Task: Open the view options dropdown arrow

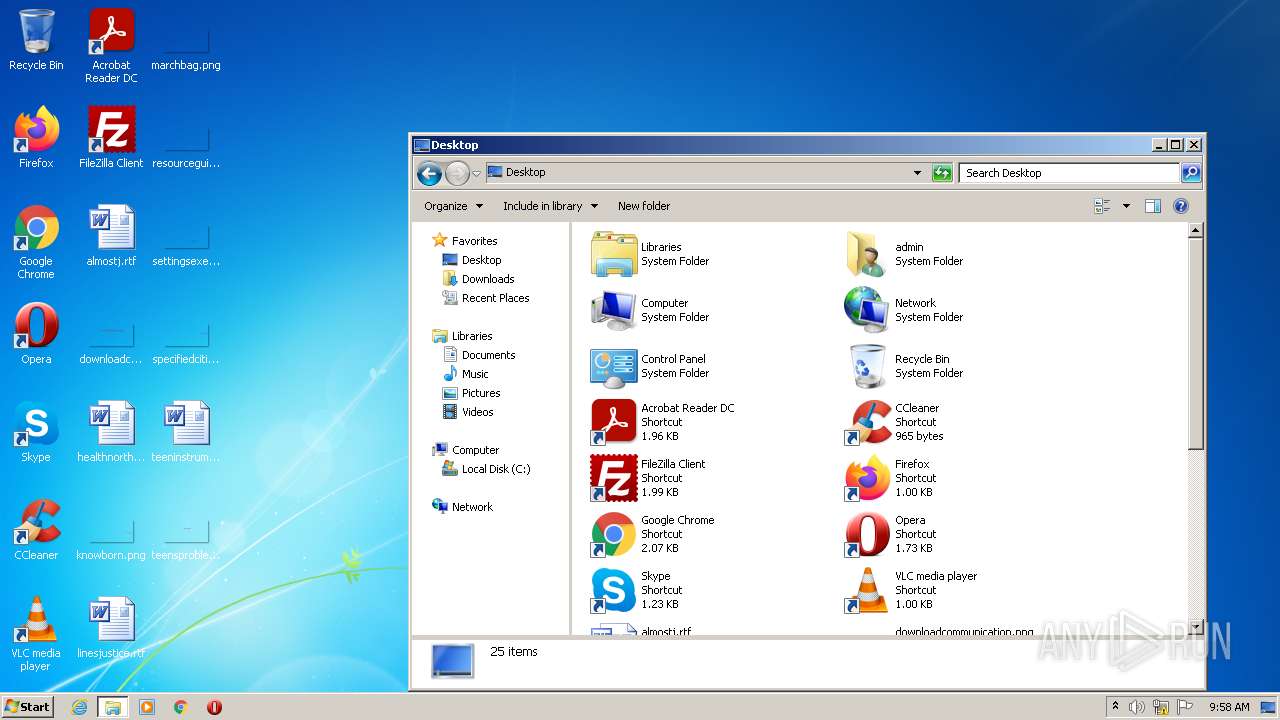Action: click(x=1126, y=206)
